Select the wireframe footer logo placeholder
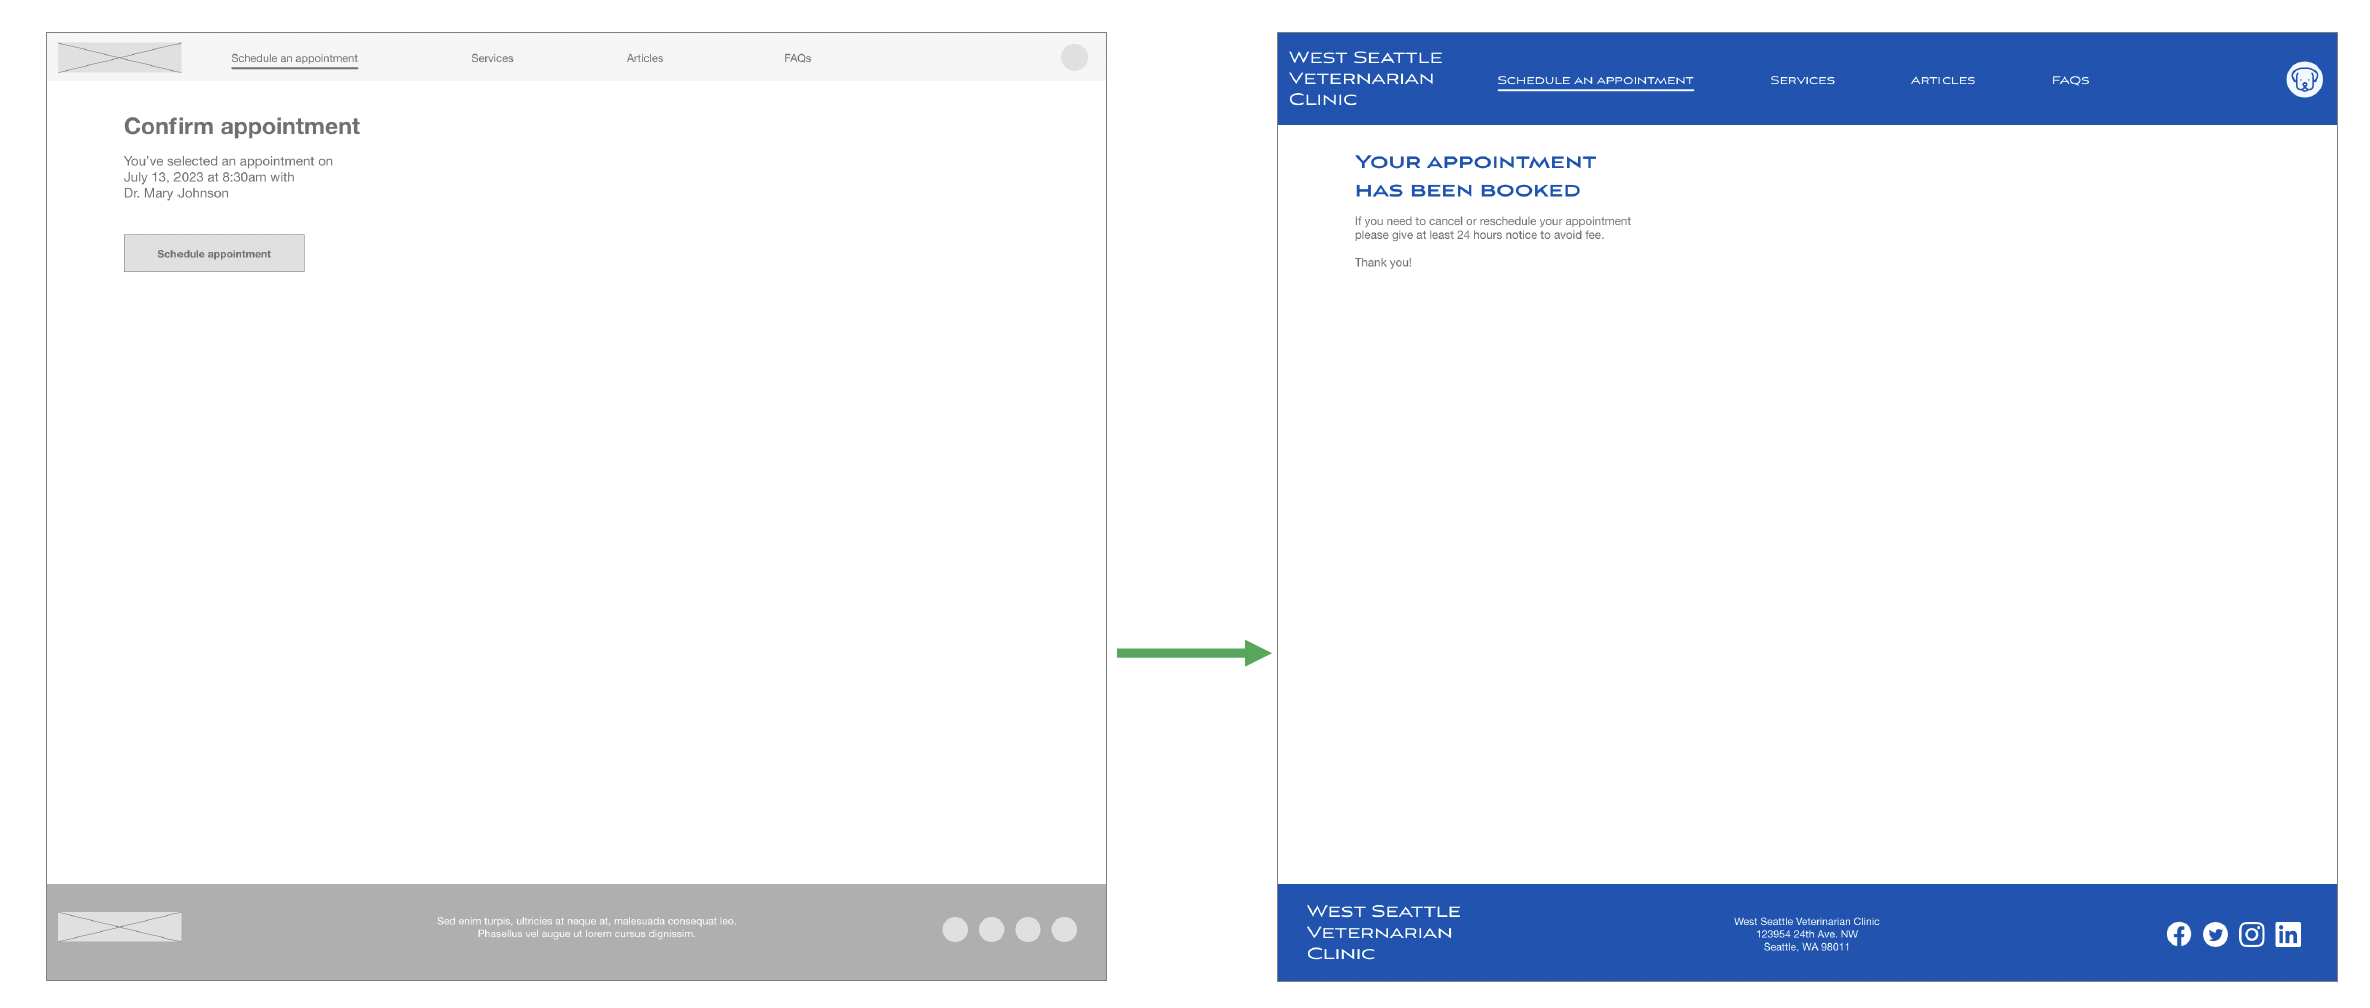2370x1008 pixels. point(120,927)
